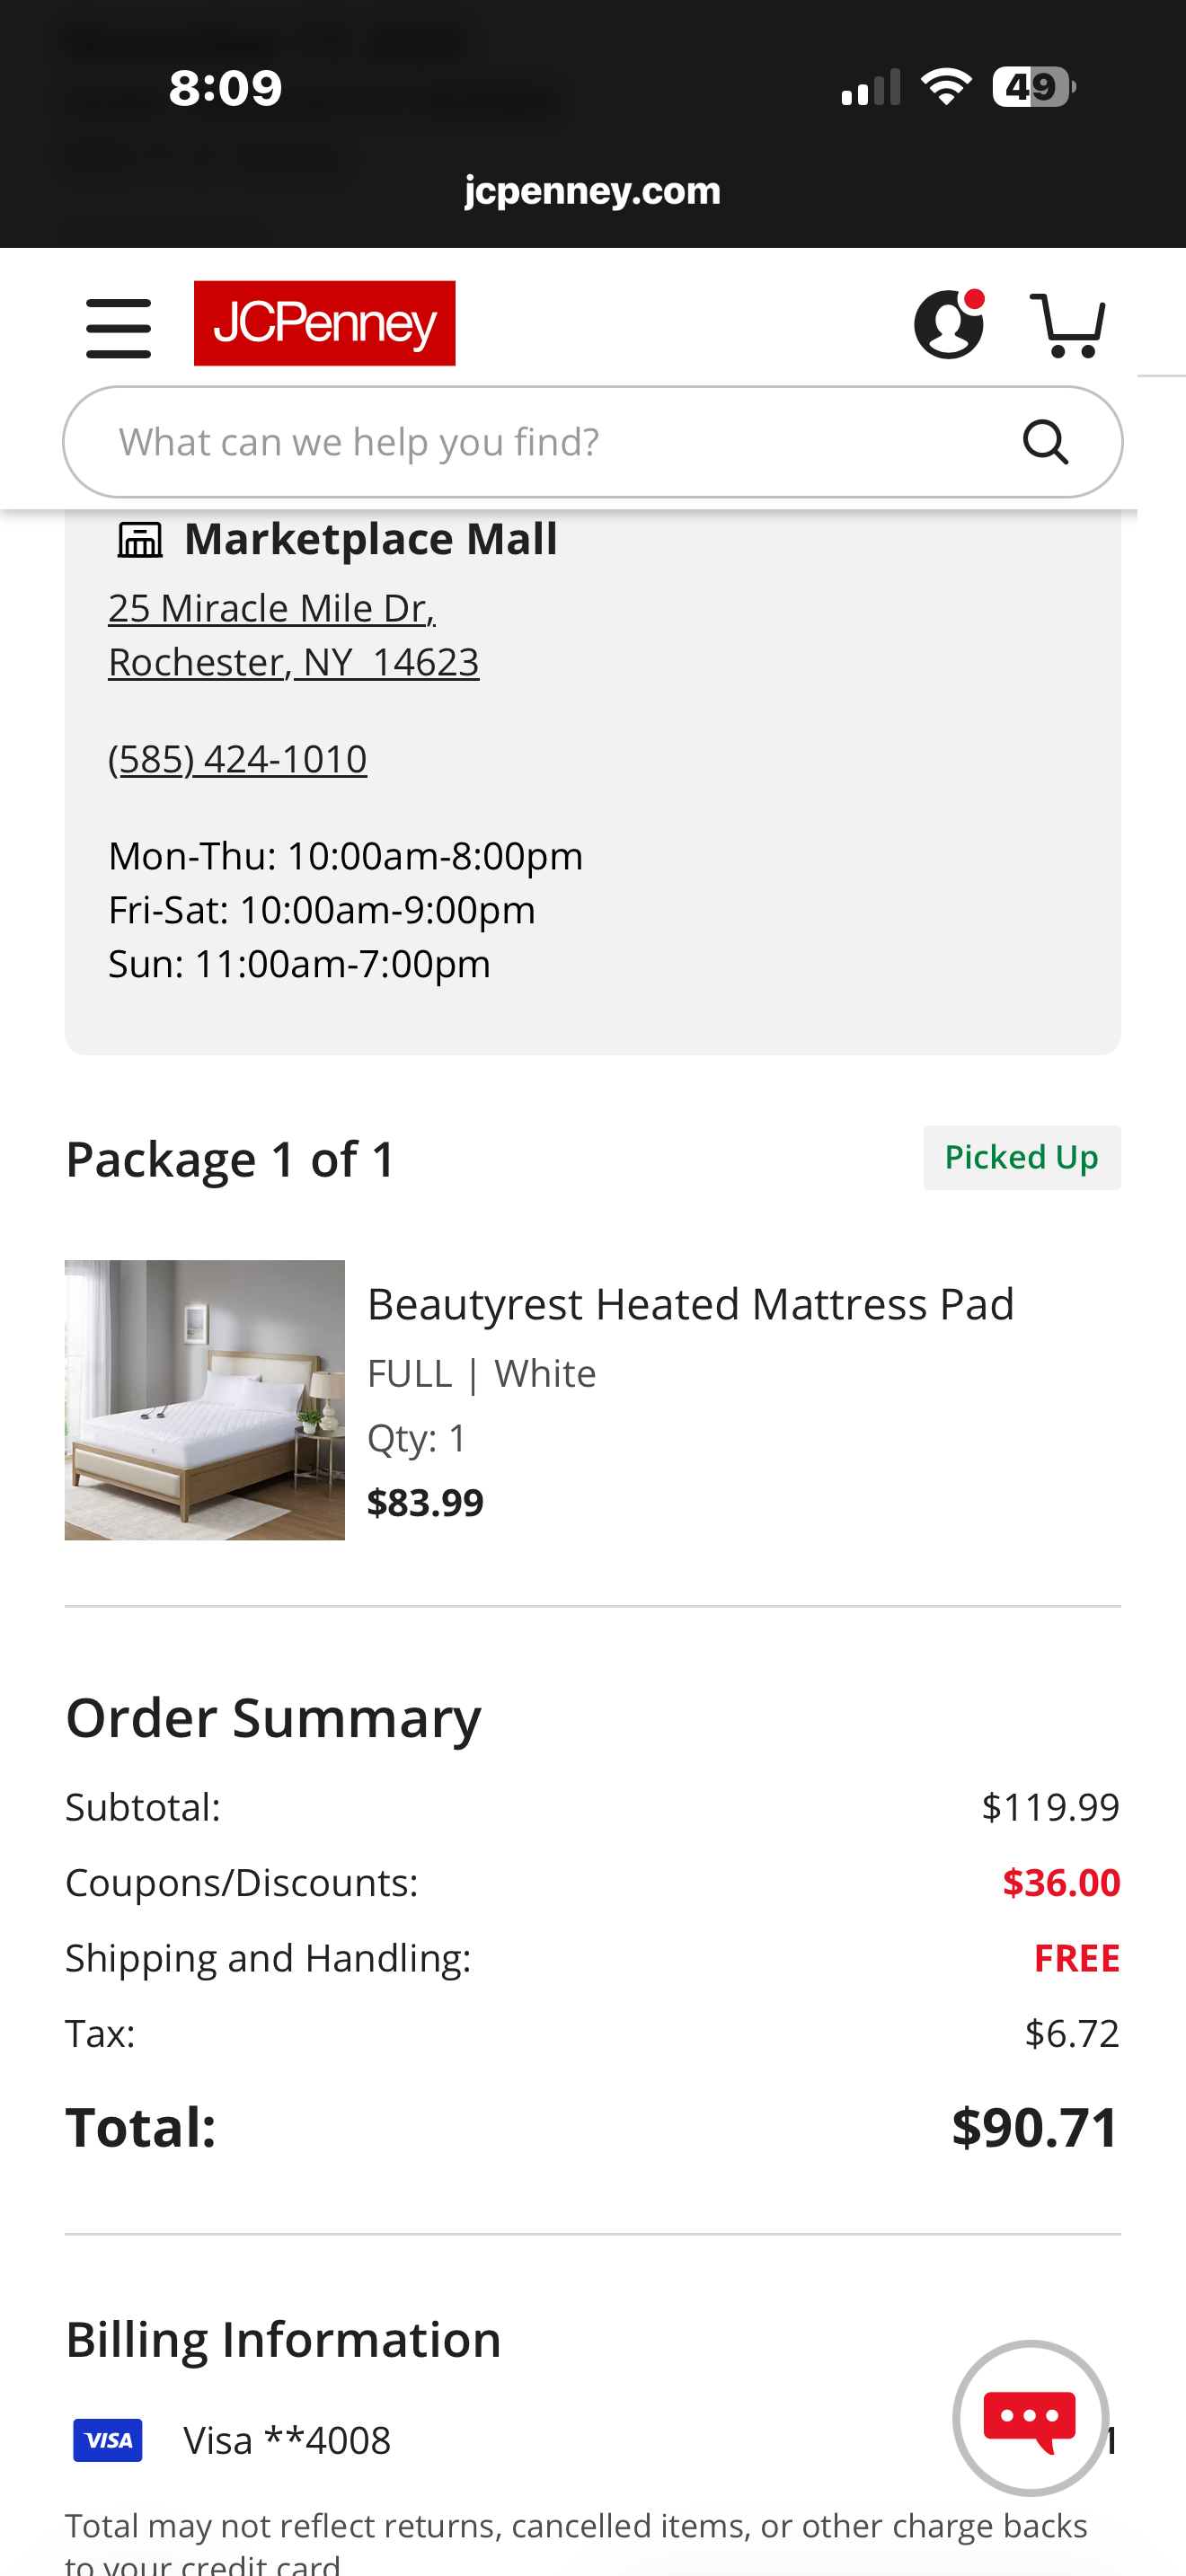
Task: Tap the Visa card icon
Action: coord(108,2440)
